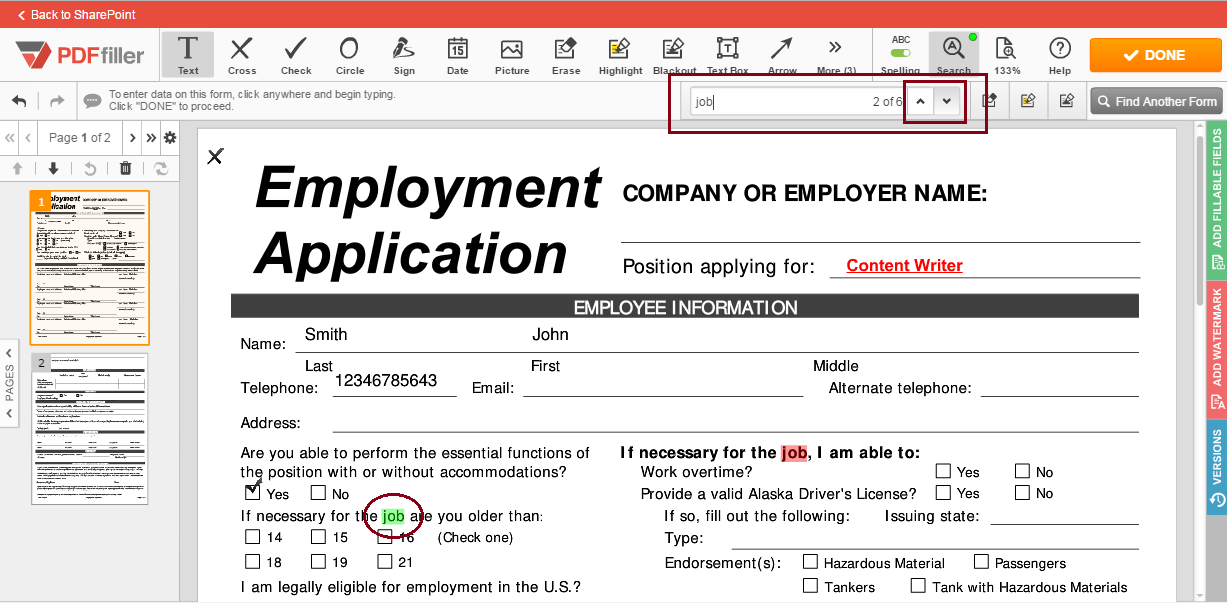This screenshot has height=603, width=1227.
Task: Go Back to SharePoint
Action: [x=76, y=14]
